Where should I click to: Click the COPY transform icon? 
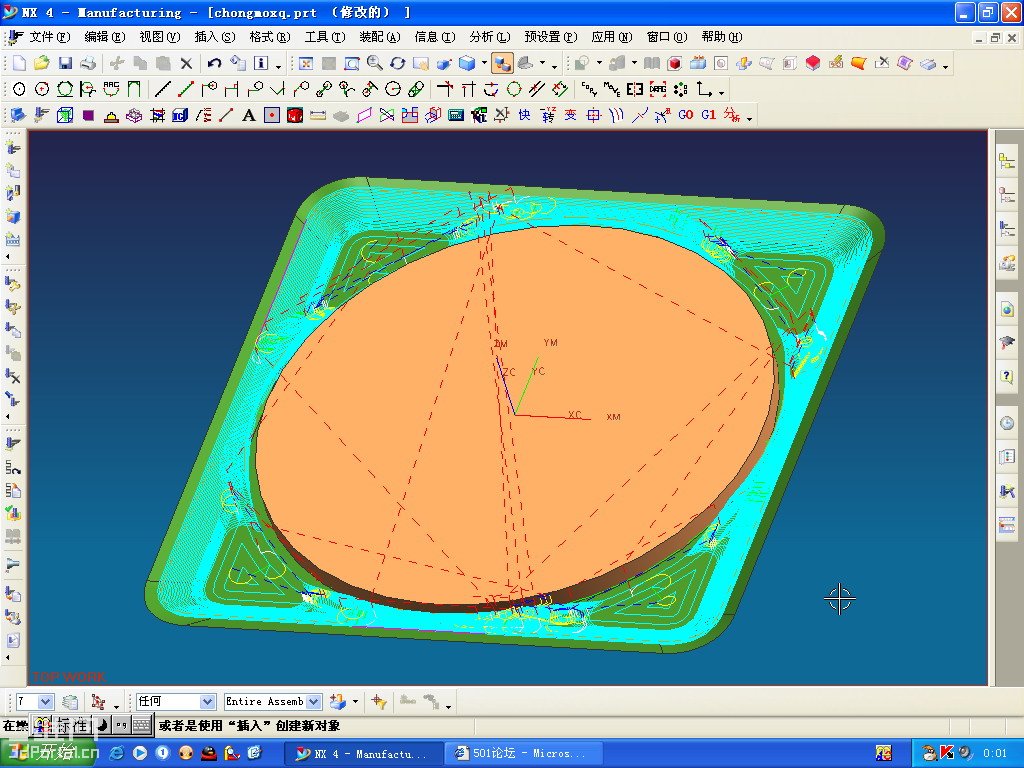click(589, 88)
